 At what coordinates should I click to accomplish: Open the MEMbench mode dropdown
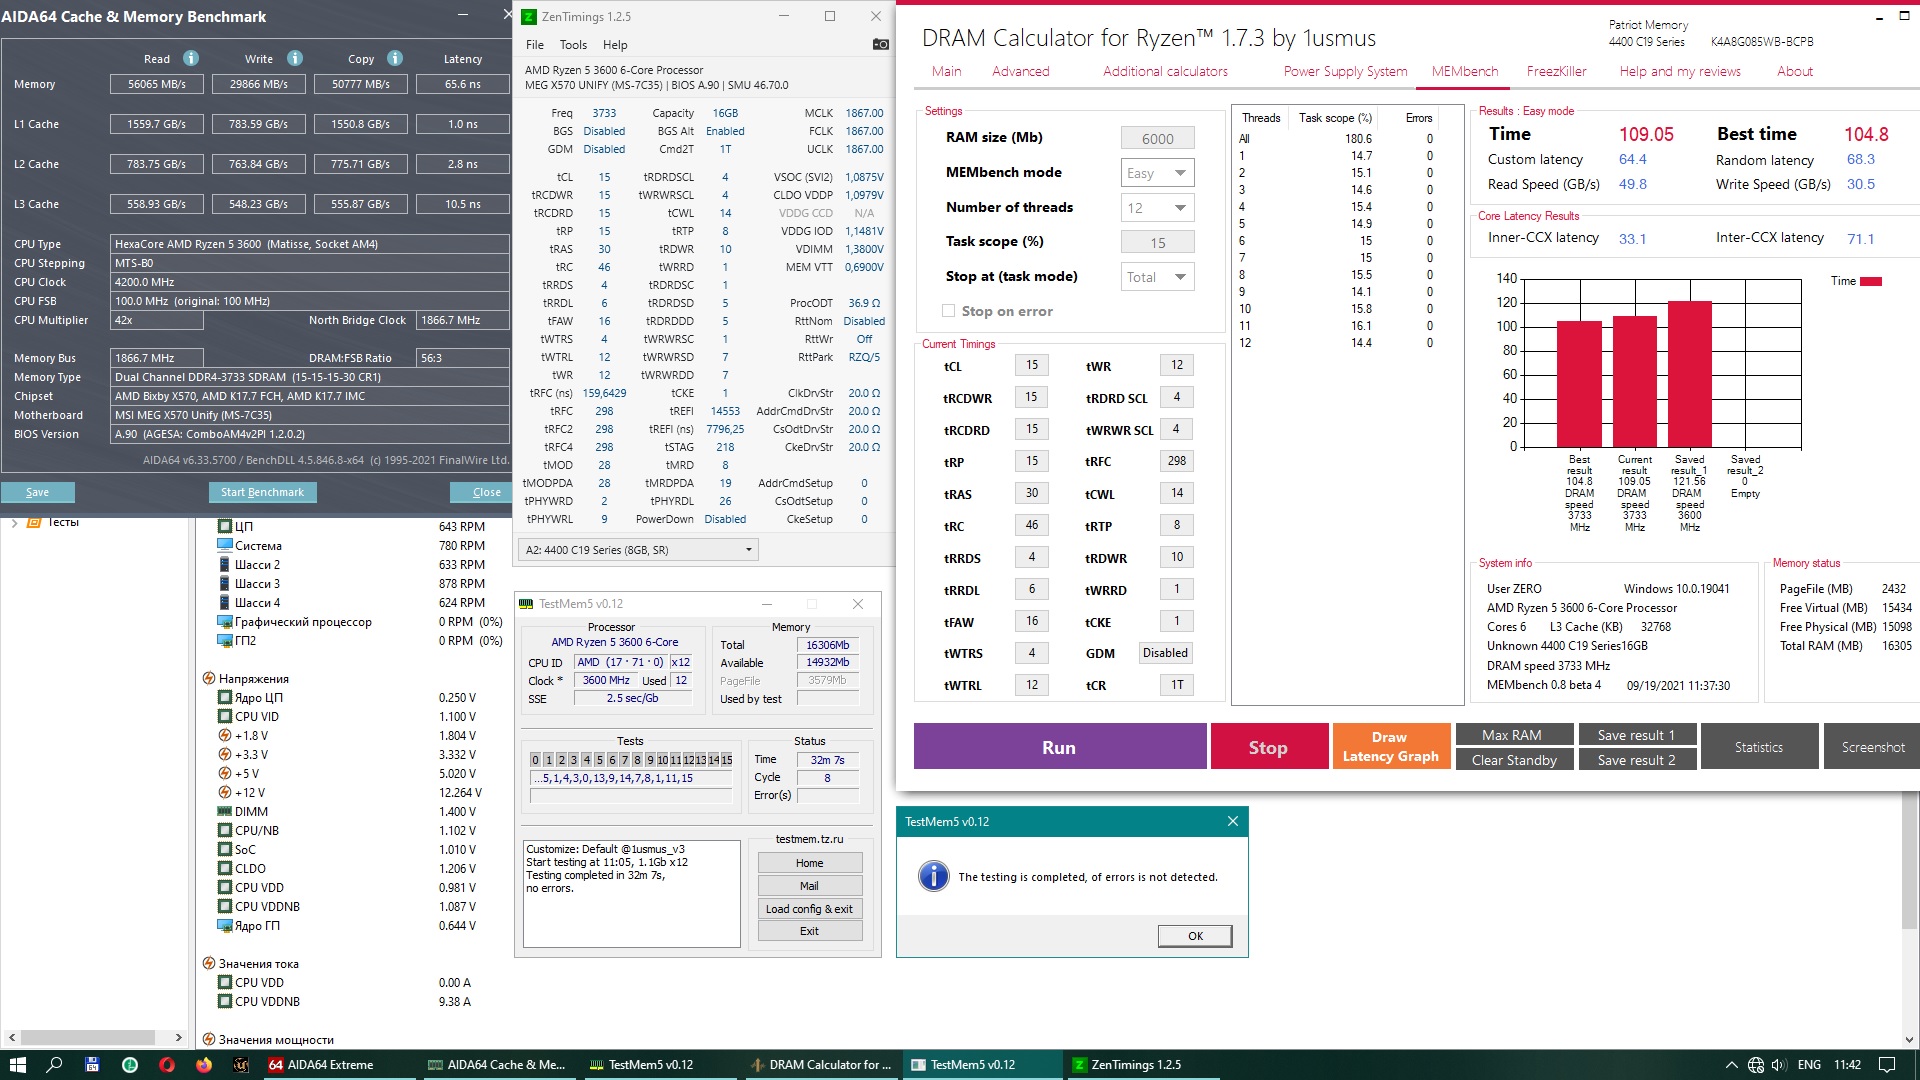pos(1157,173)
